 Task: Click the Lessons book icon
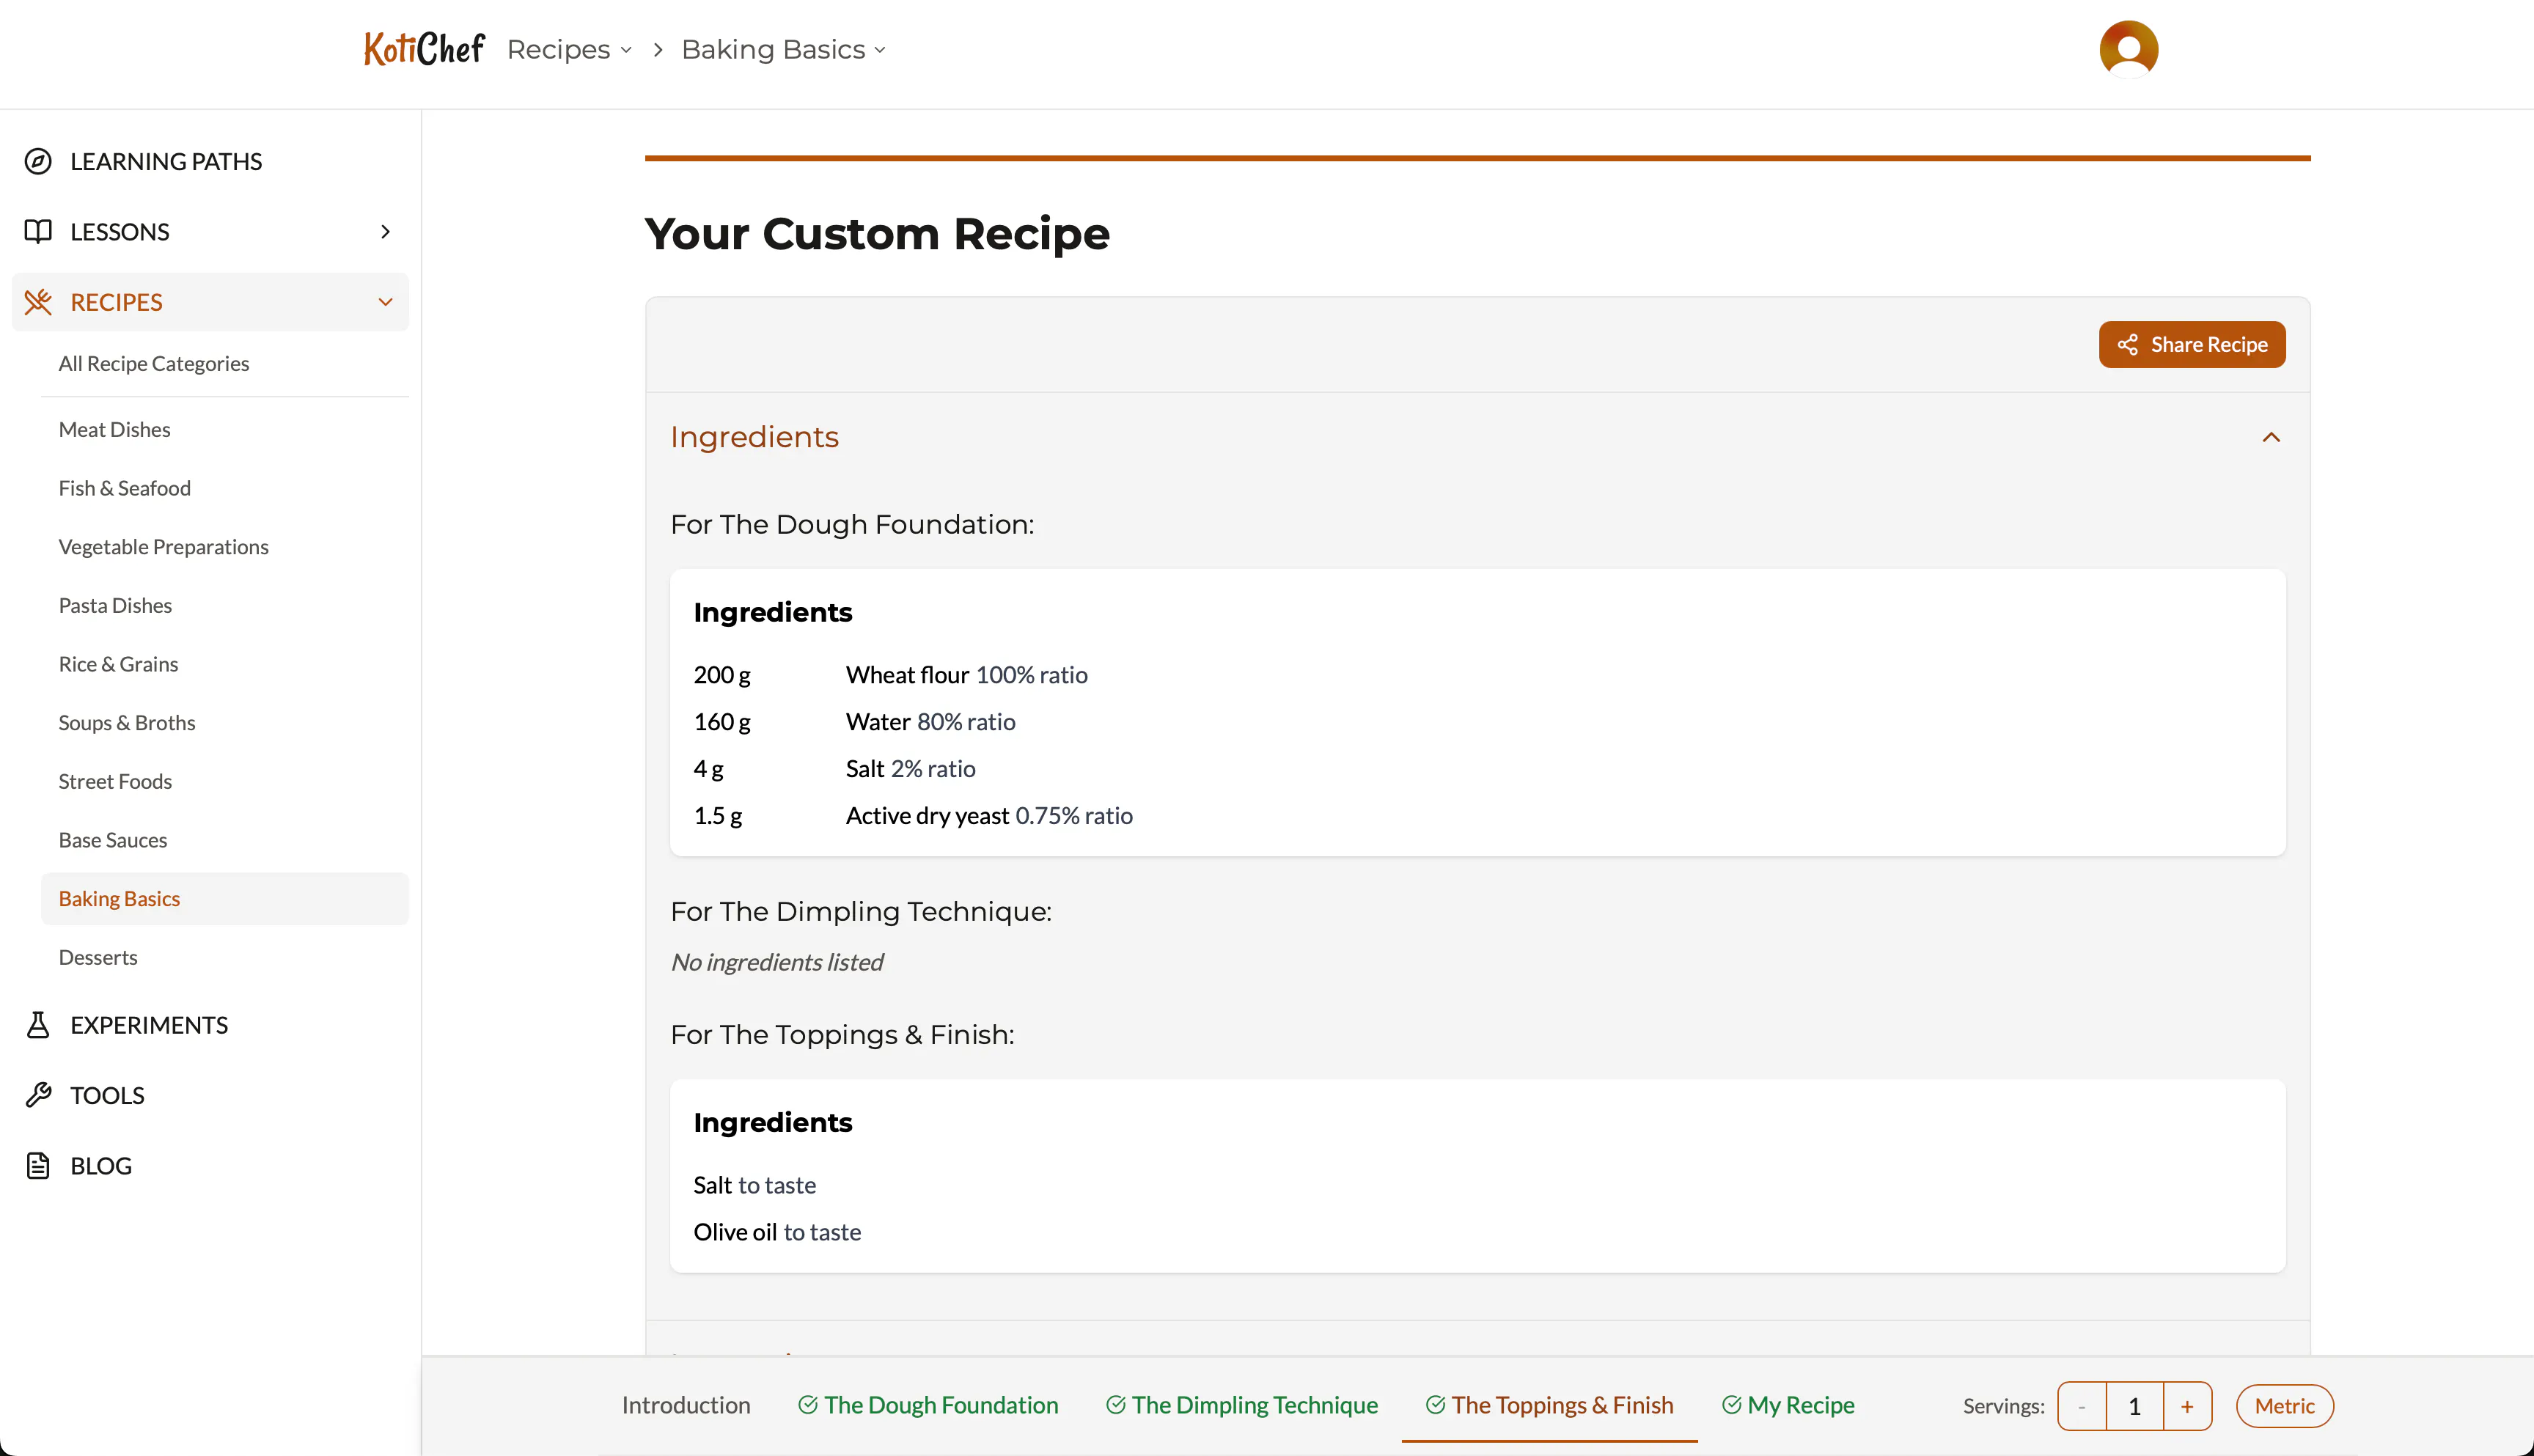(38, 231)
